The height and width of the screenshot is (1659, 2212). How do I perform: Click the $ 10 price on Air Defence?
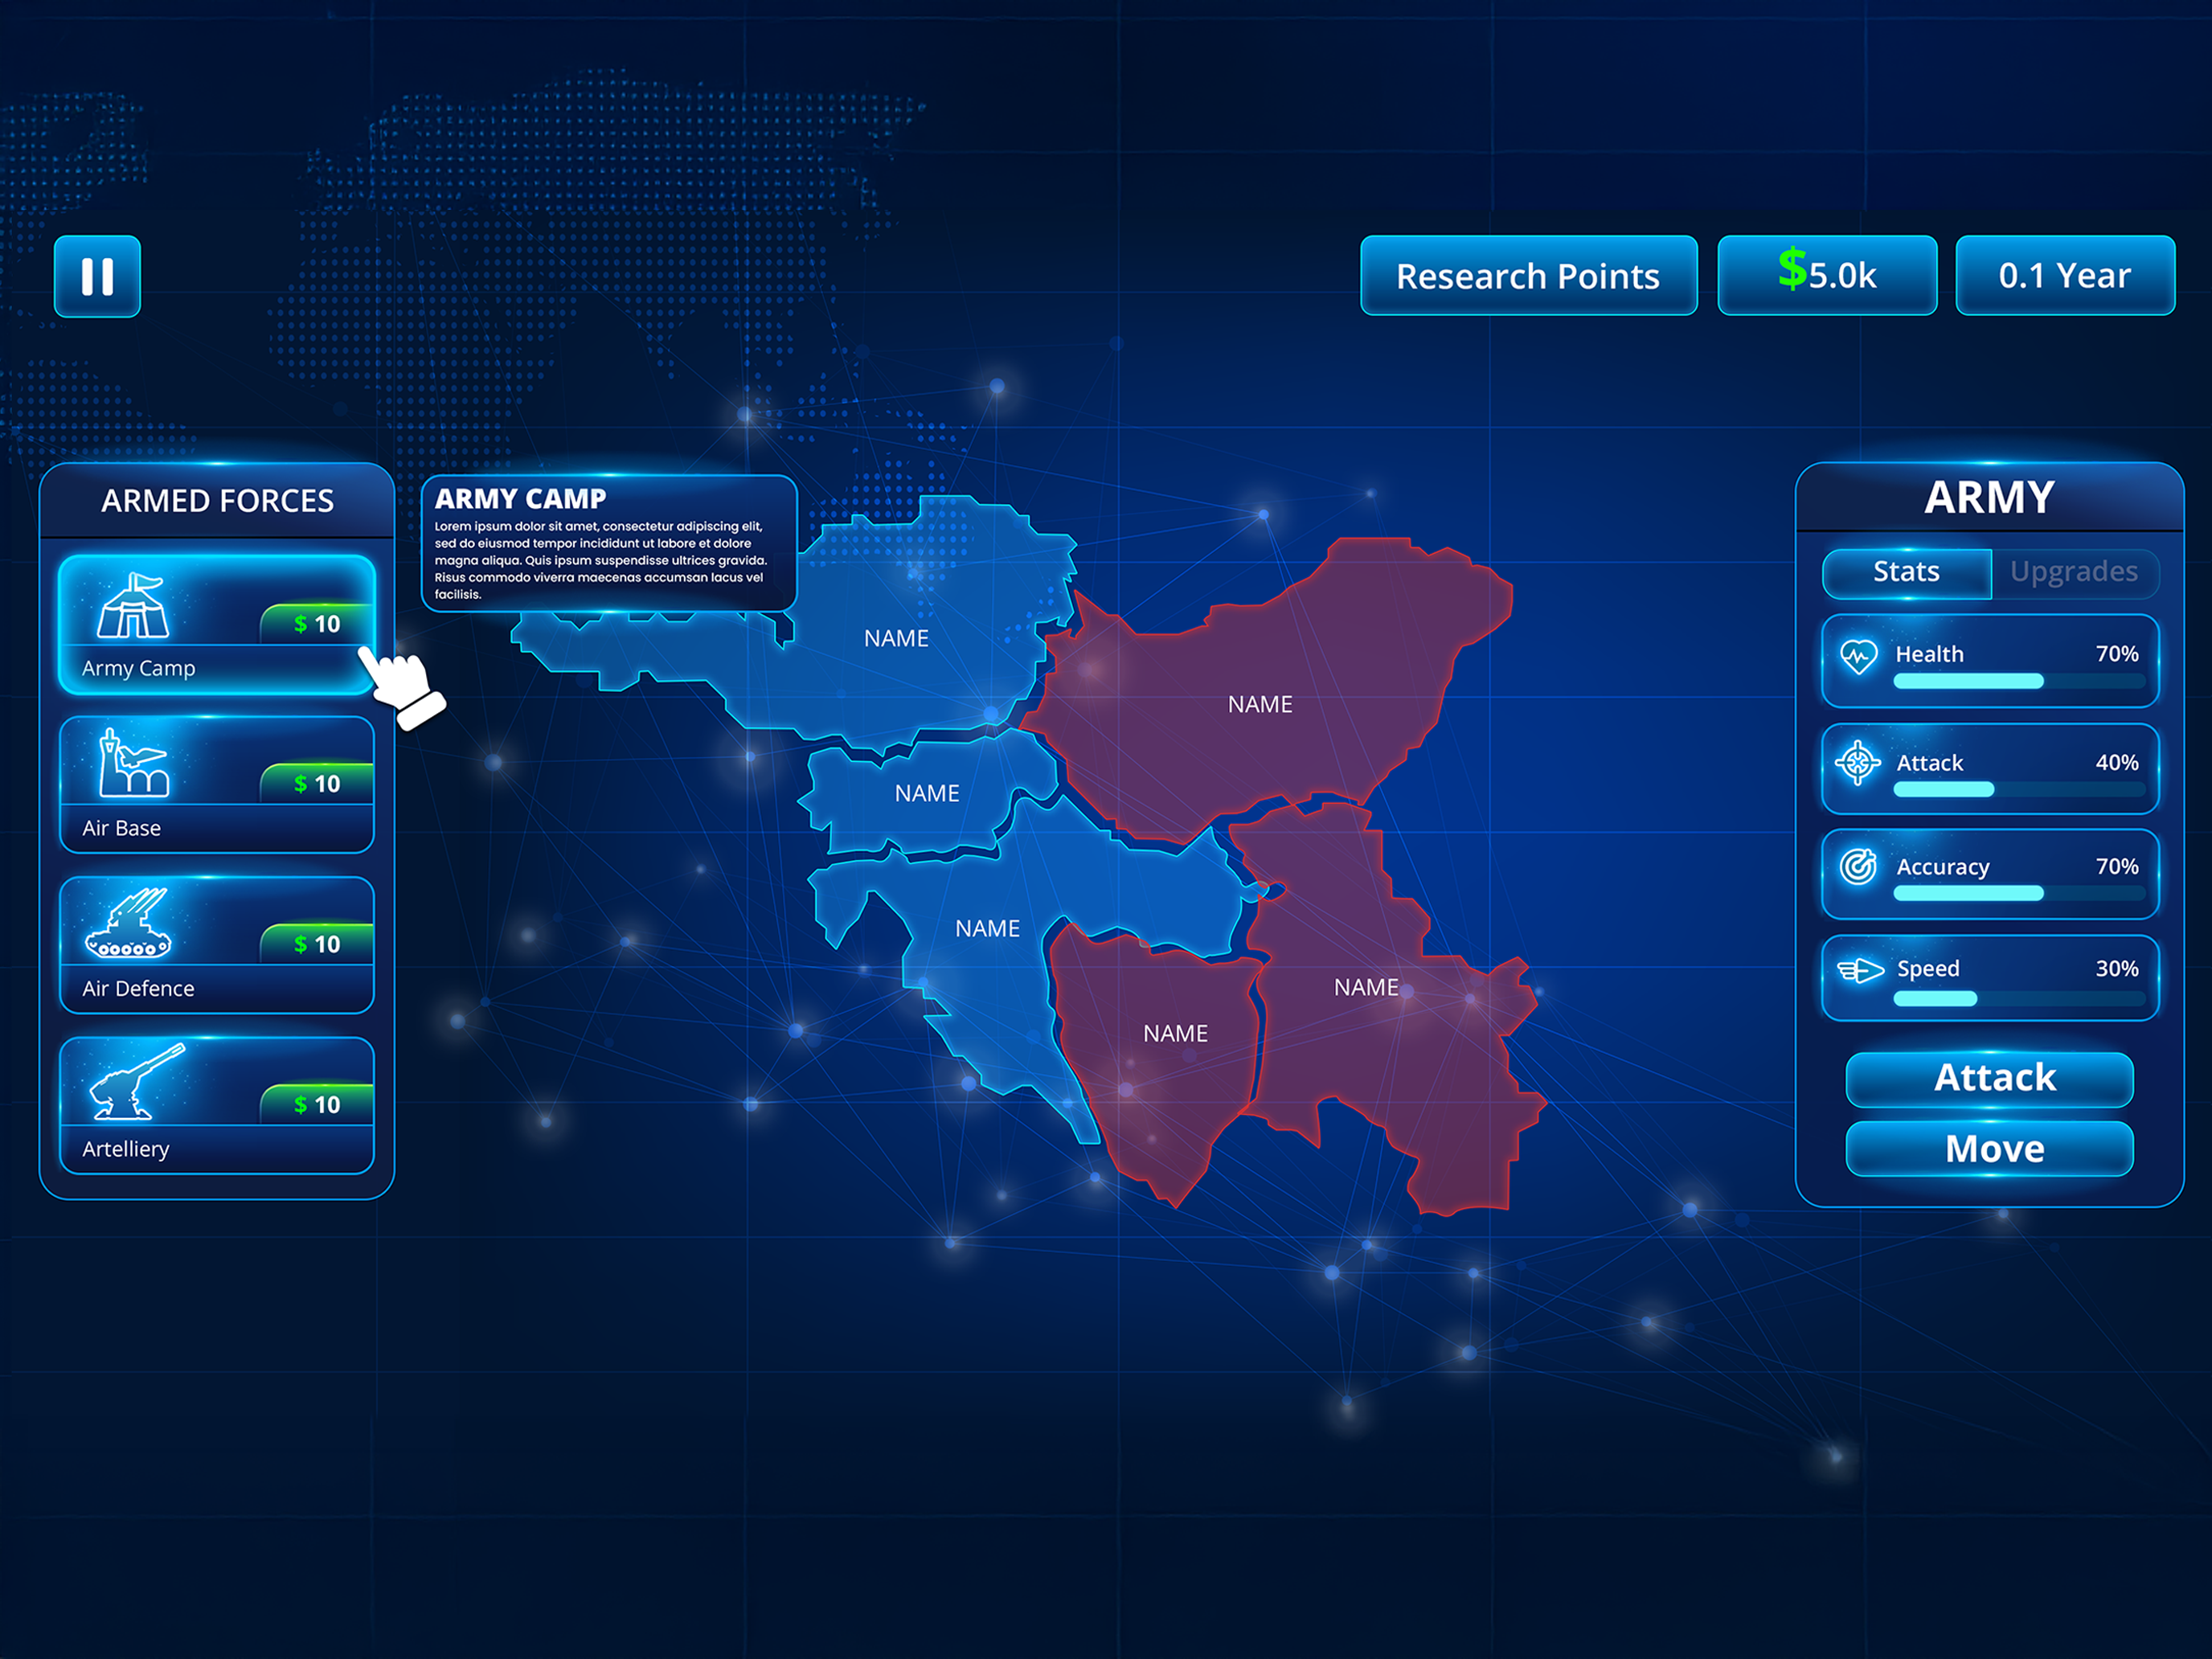pos(317,944)
